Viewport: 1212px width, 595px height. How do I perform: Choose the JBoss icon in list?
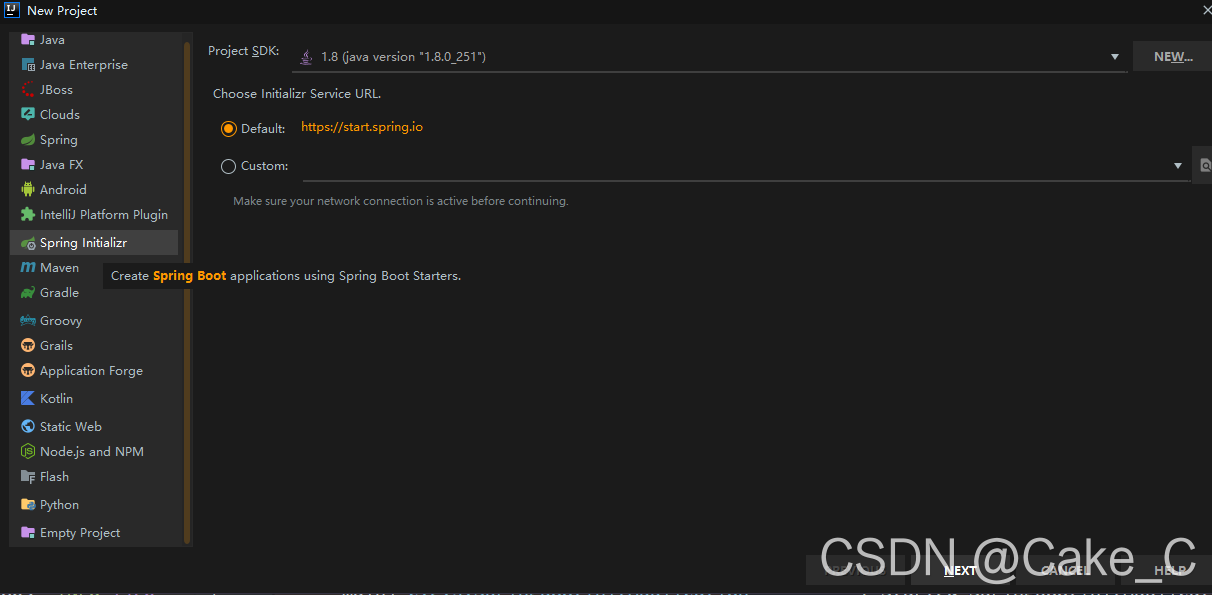[x=28, y=89]
